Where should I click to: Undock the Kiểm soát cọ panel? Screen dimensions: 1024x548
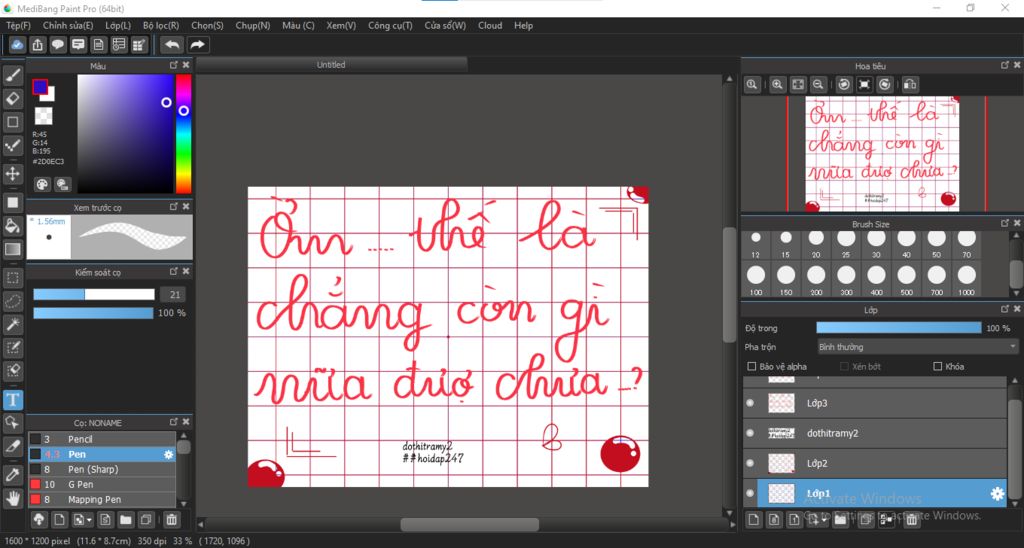click(x=174, y=272)
